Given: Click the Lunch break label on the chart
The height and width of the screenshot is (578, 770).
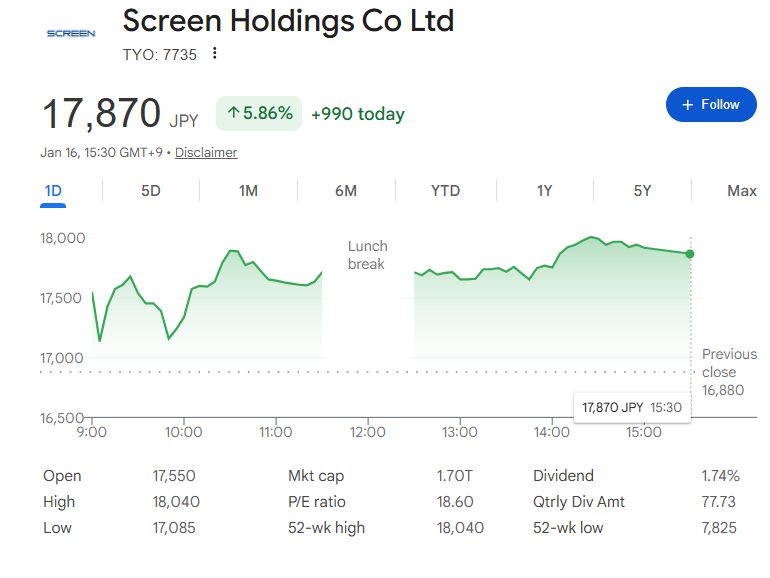Looking at the screenshot, I should click(x=367, y=255).
